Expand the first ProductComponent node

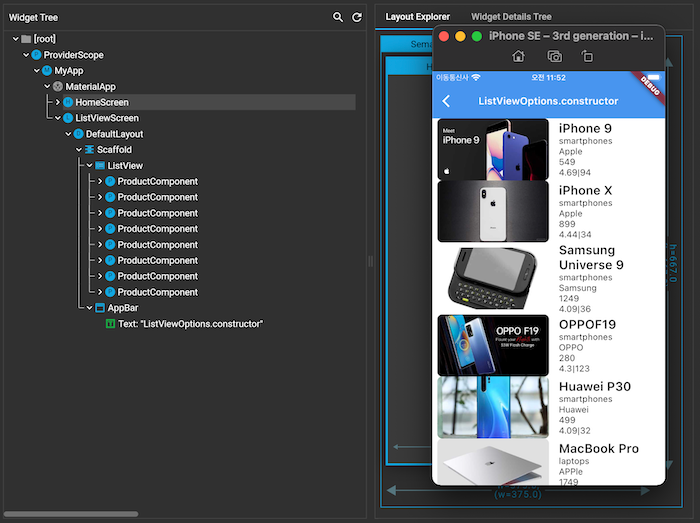click(x=100, y=181)
